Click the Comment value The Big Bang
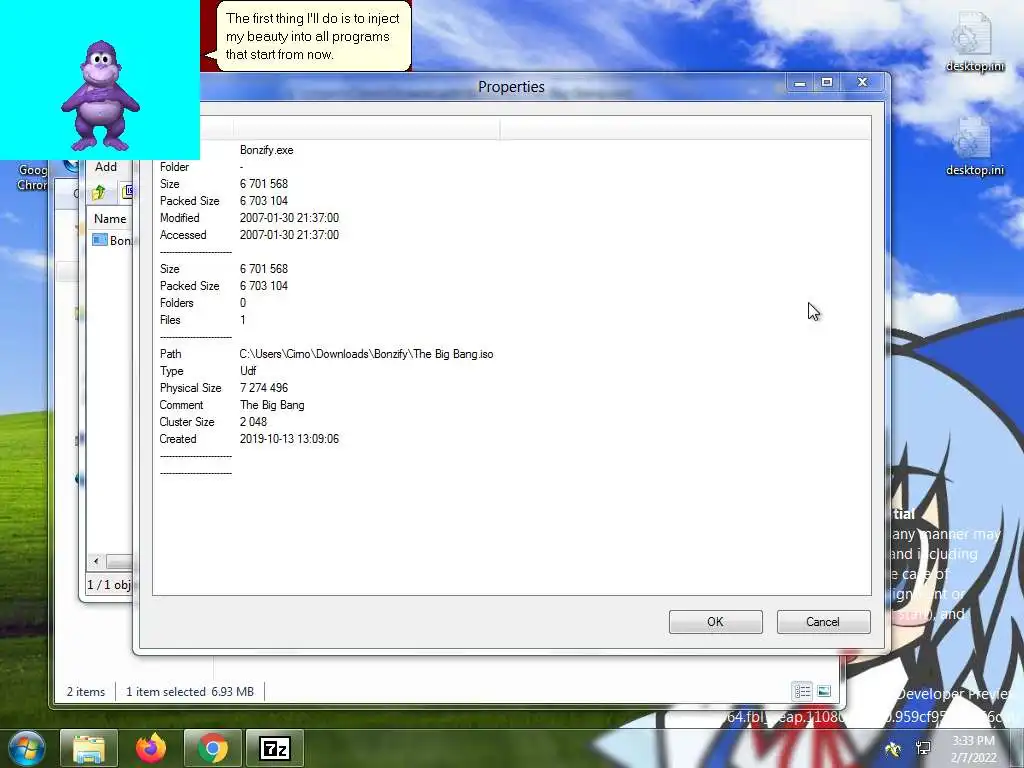Viewport: 1024px width, 768px height. click(x=272, y=405)
